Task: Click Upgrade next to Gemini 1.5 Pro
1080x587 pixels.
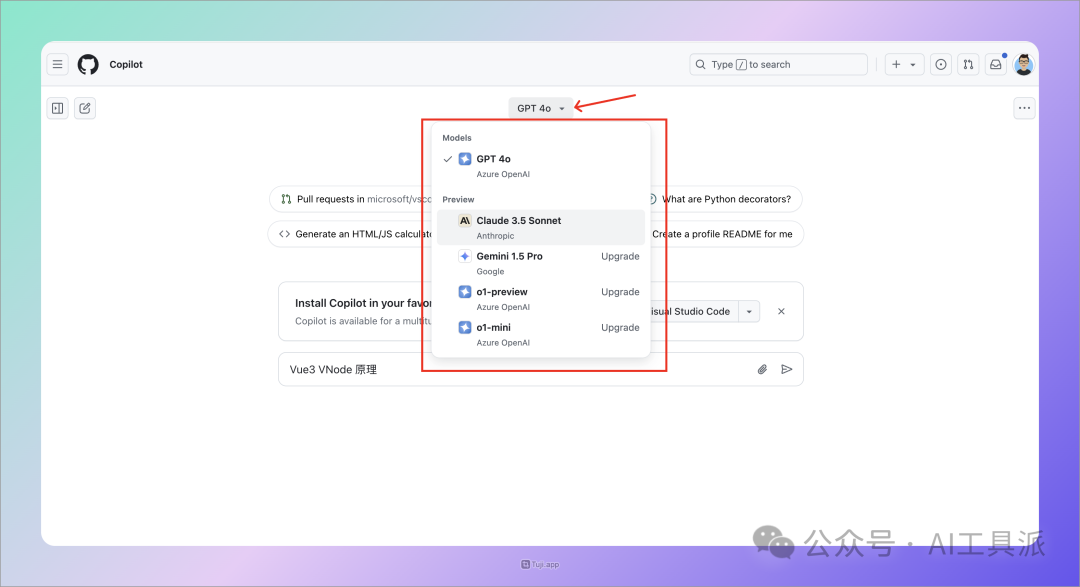Action: 620,256
